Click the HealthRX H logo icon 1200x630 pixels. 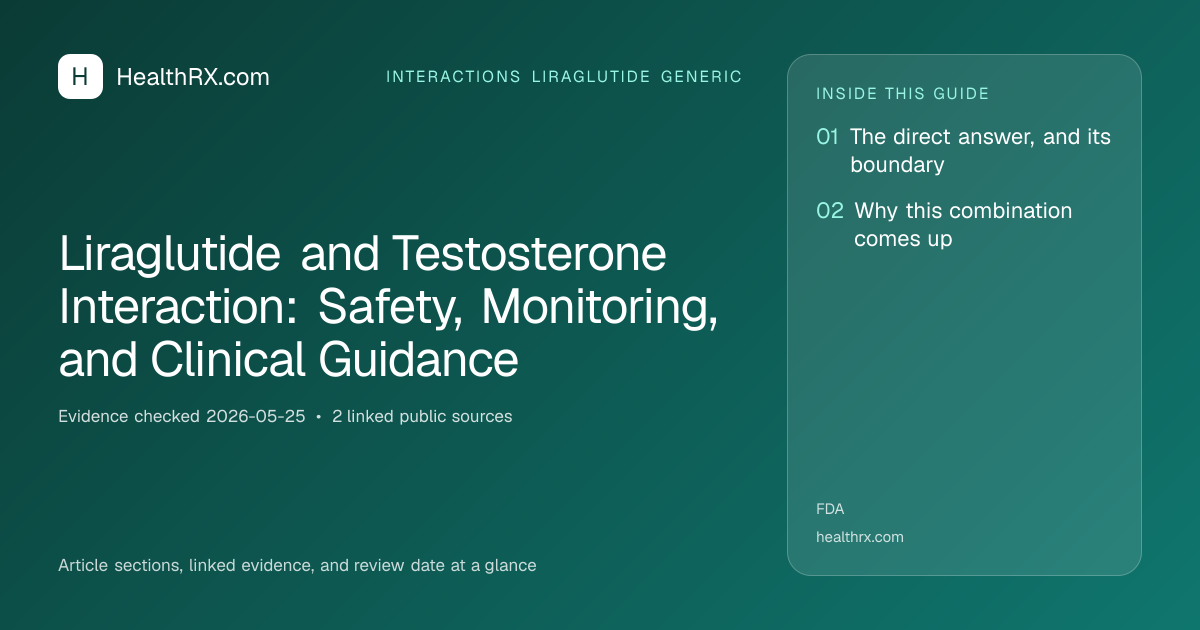pos(80,77)
